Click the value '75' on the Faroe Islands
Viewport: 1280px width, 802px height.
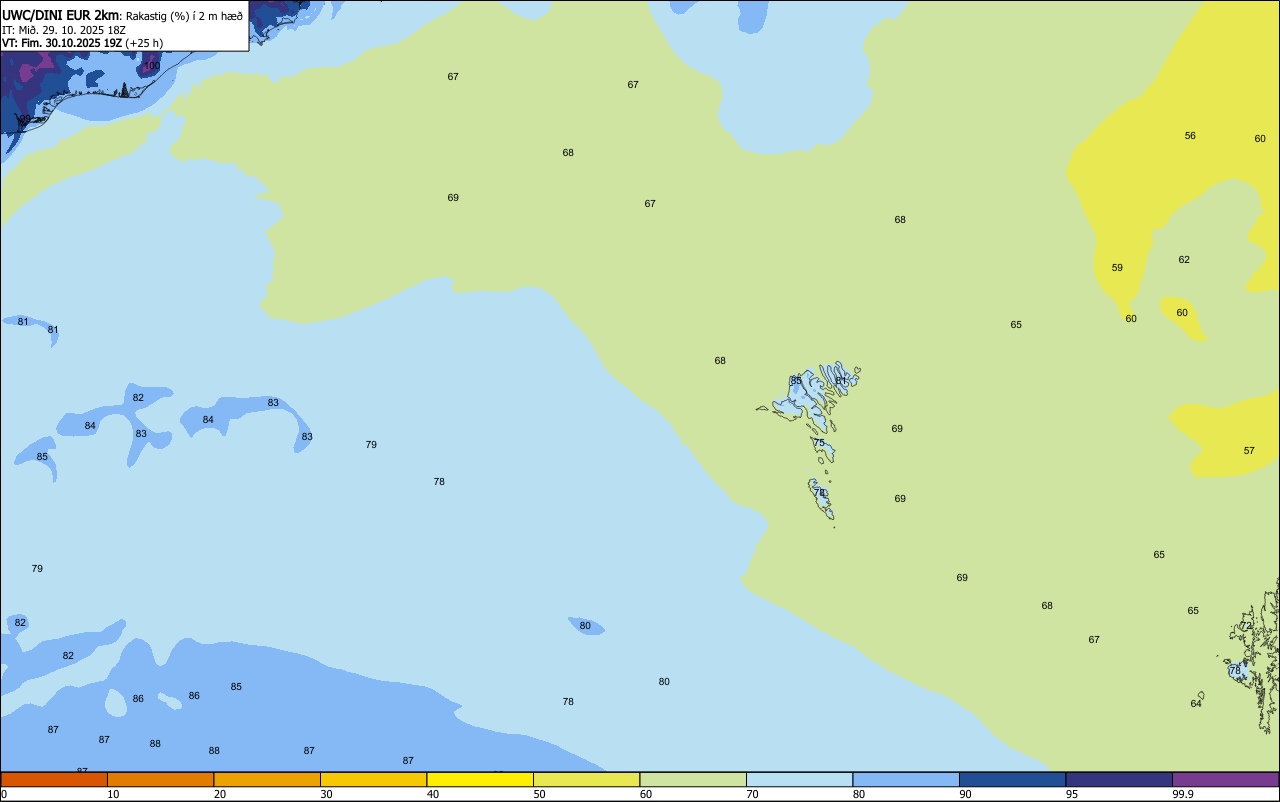819,443
